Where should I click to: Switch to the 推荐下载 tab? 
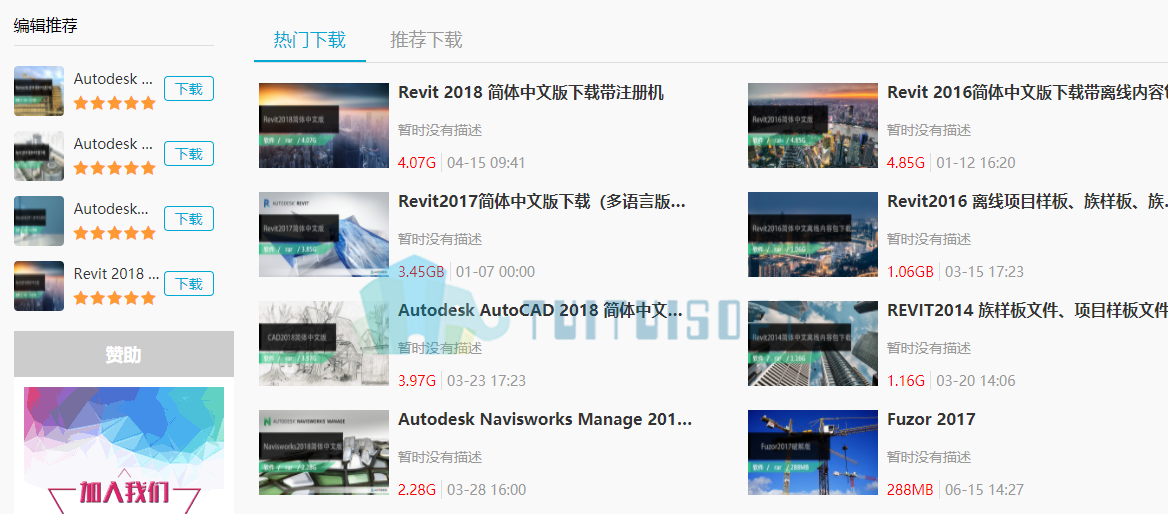[x=426, y=39]
